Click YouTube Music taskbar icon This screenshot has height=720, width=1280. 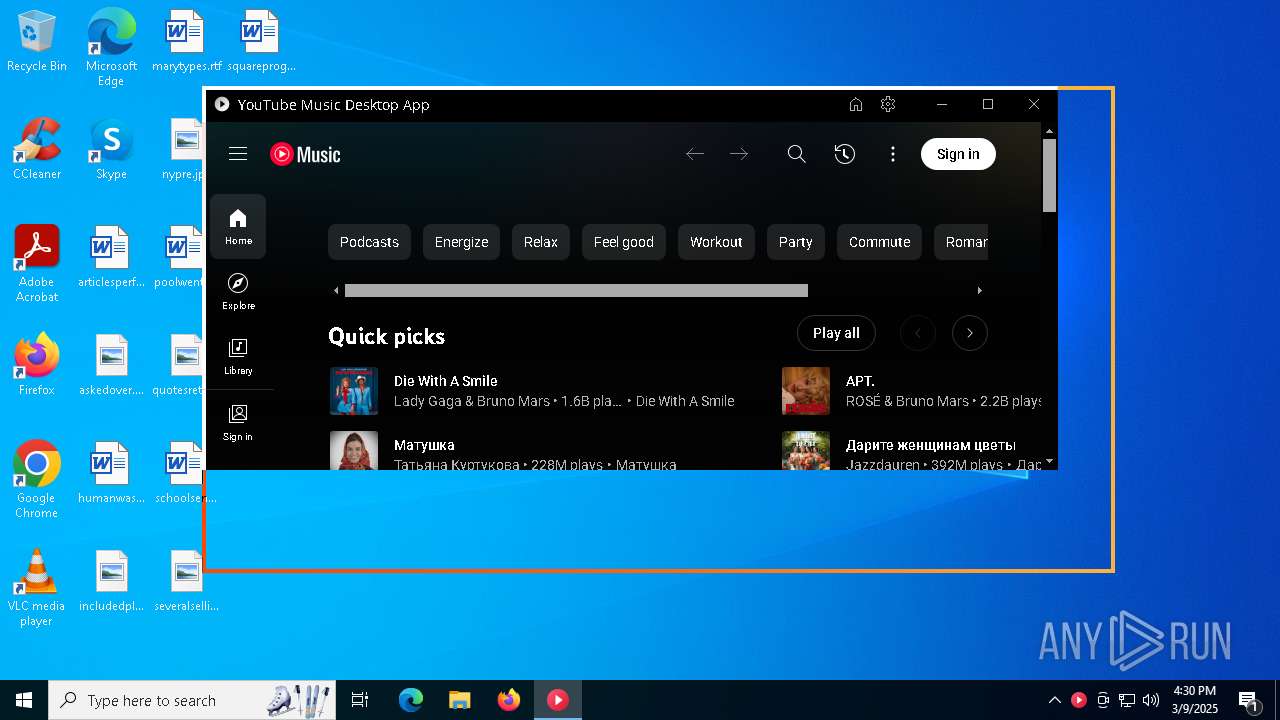(x=558, y=700)
